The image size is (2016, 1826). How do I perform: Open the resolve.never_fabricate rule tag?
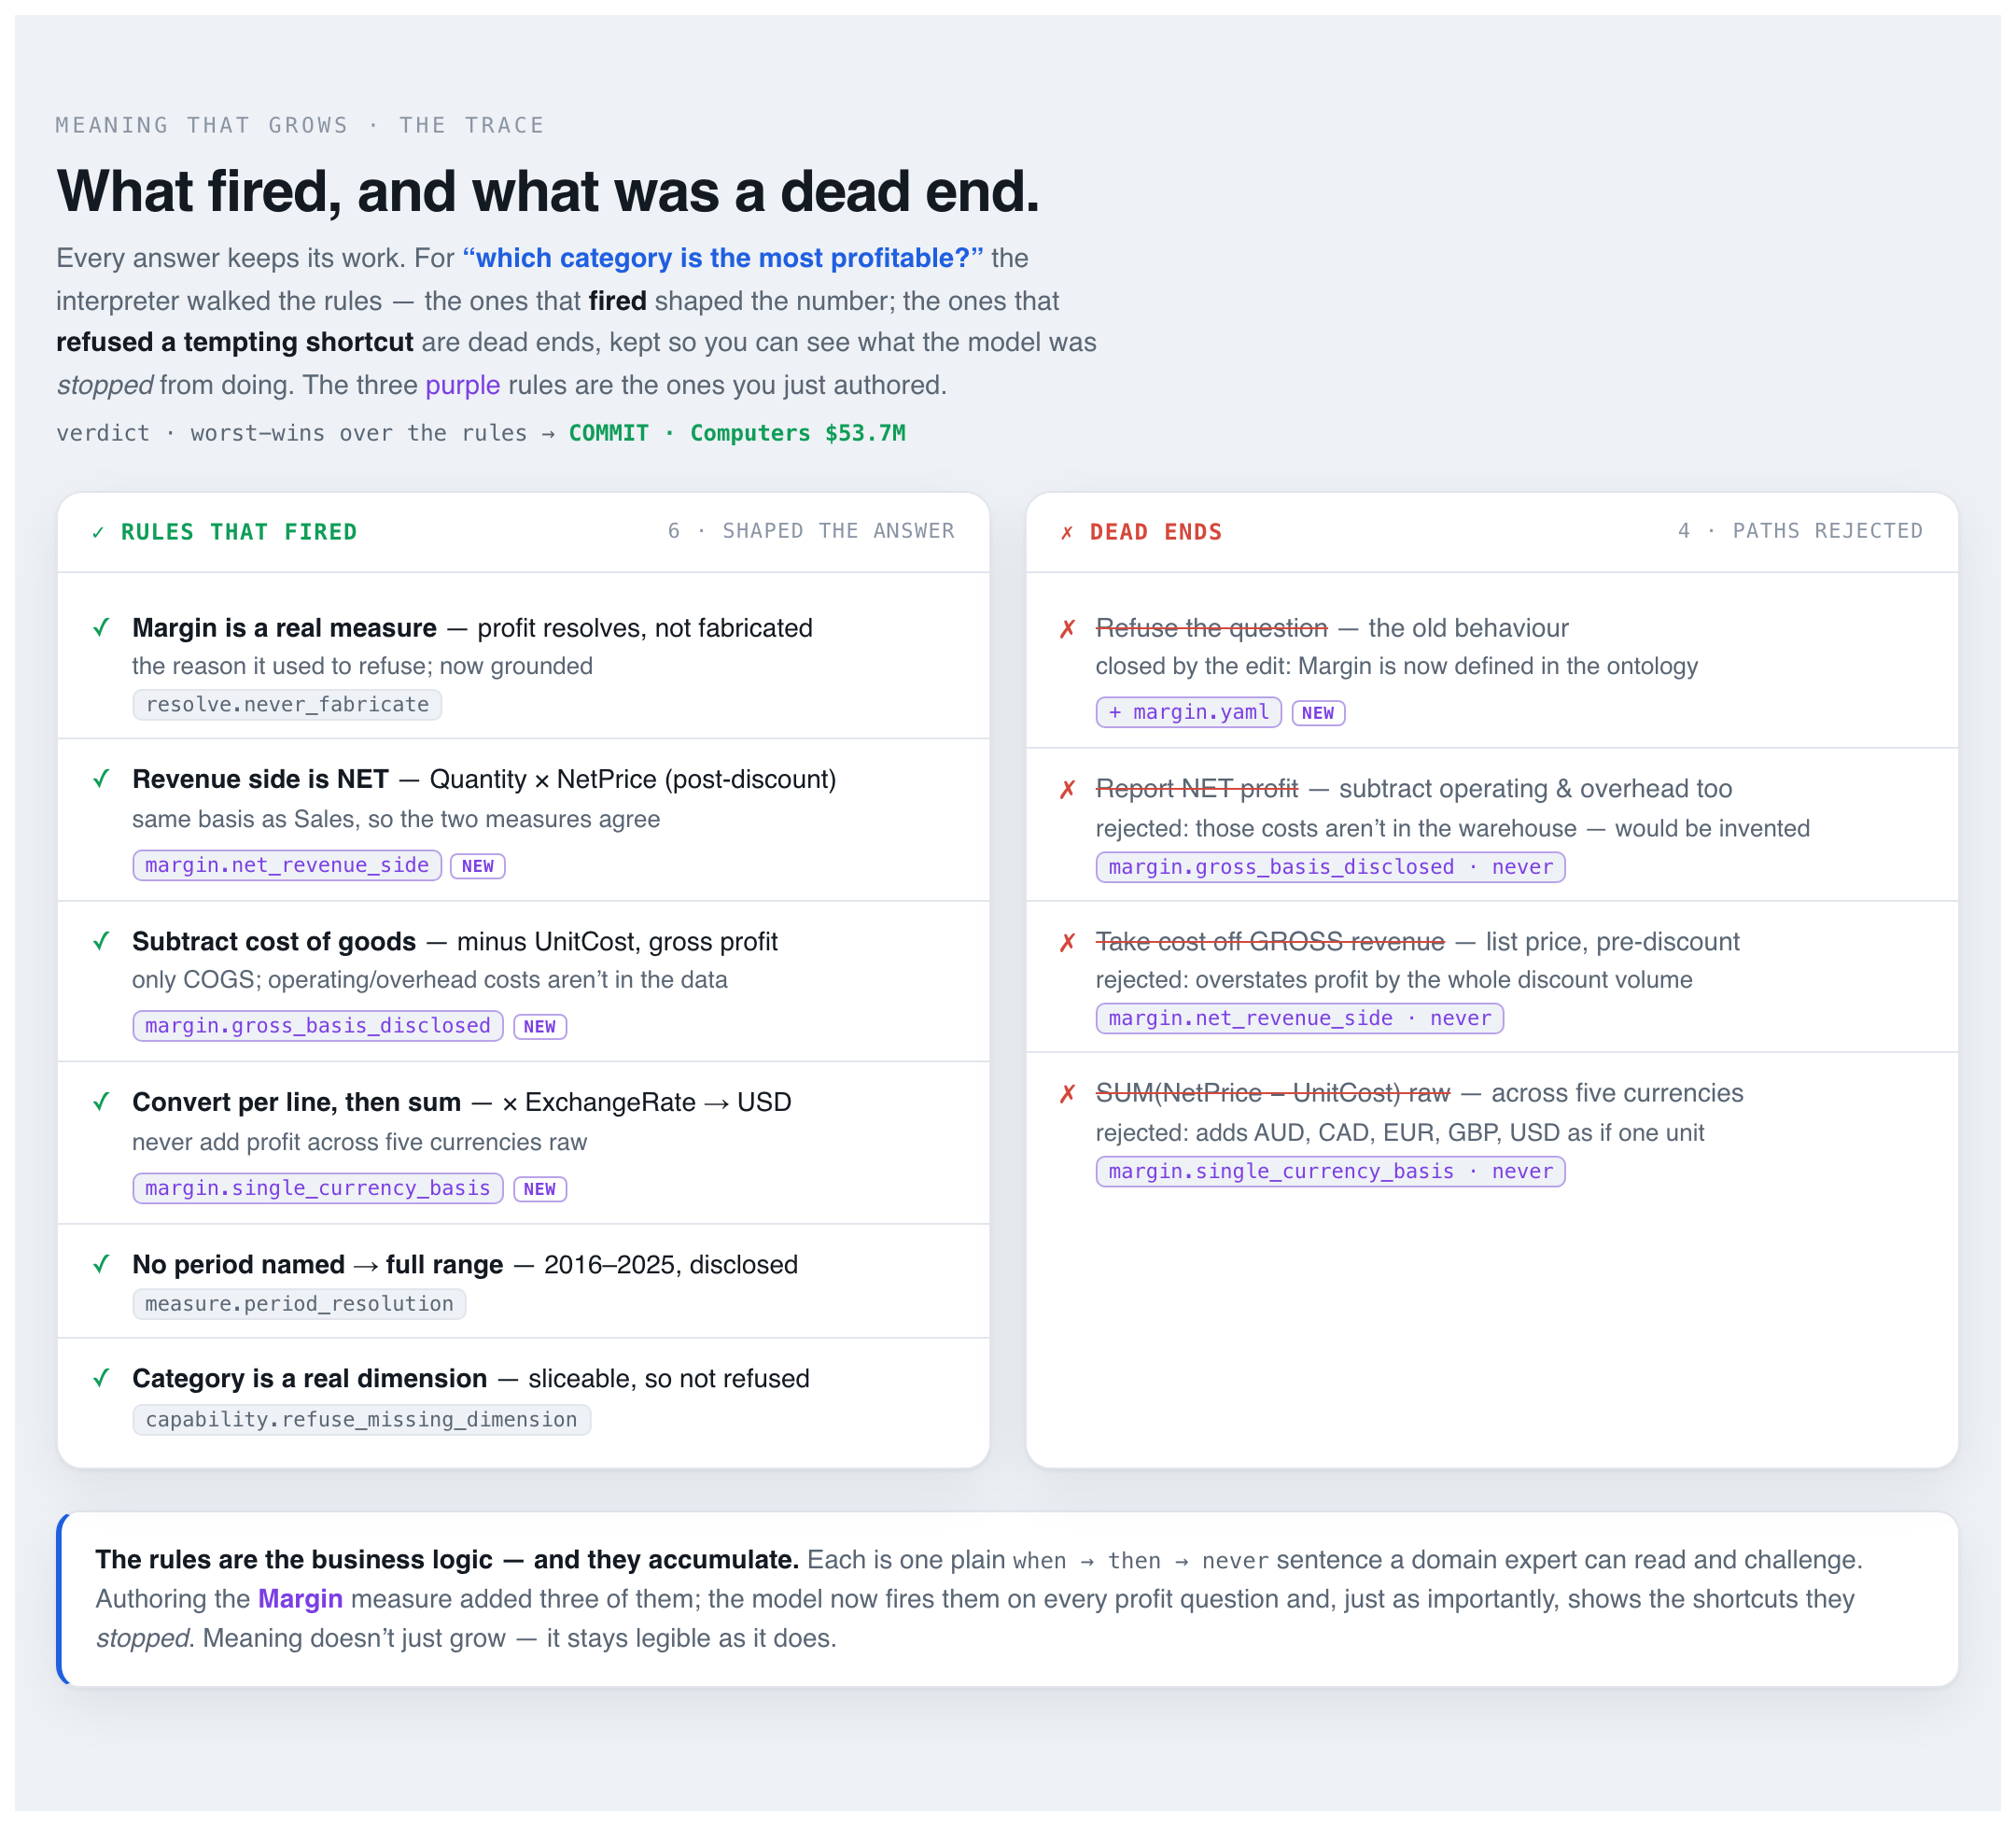(287, 705)
